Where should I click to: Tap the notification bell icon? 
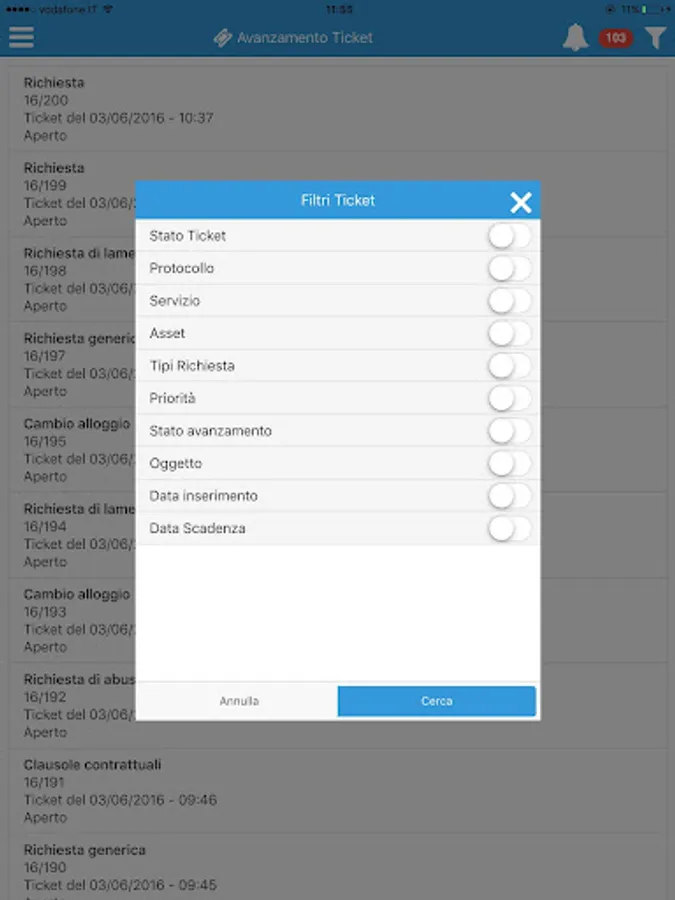pyautogui.click(x=575, y=38)
